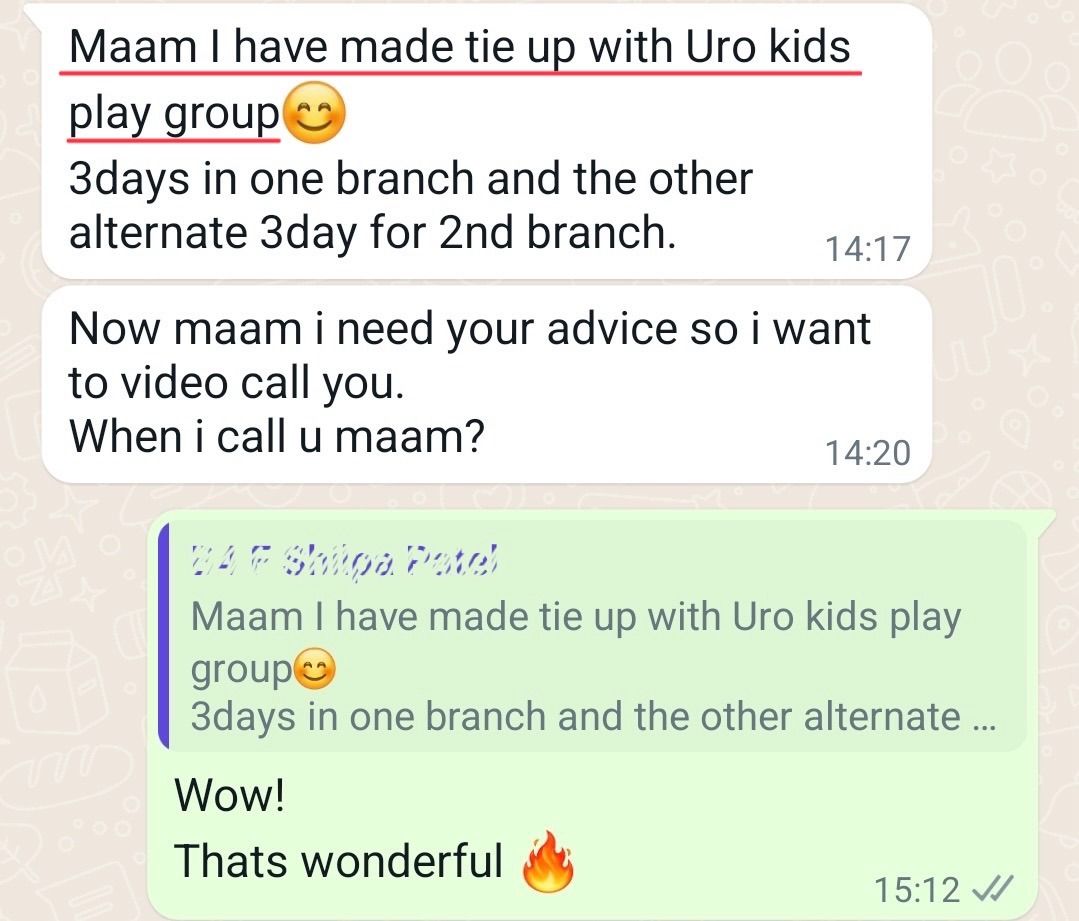Select the 'Now maam i need your advice' message
Image resolution: width=1079 pixels, height=921 pixels.
pos(487,385)
